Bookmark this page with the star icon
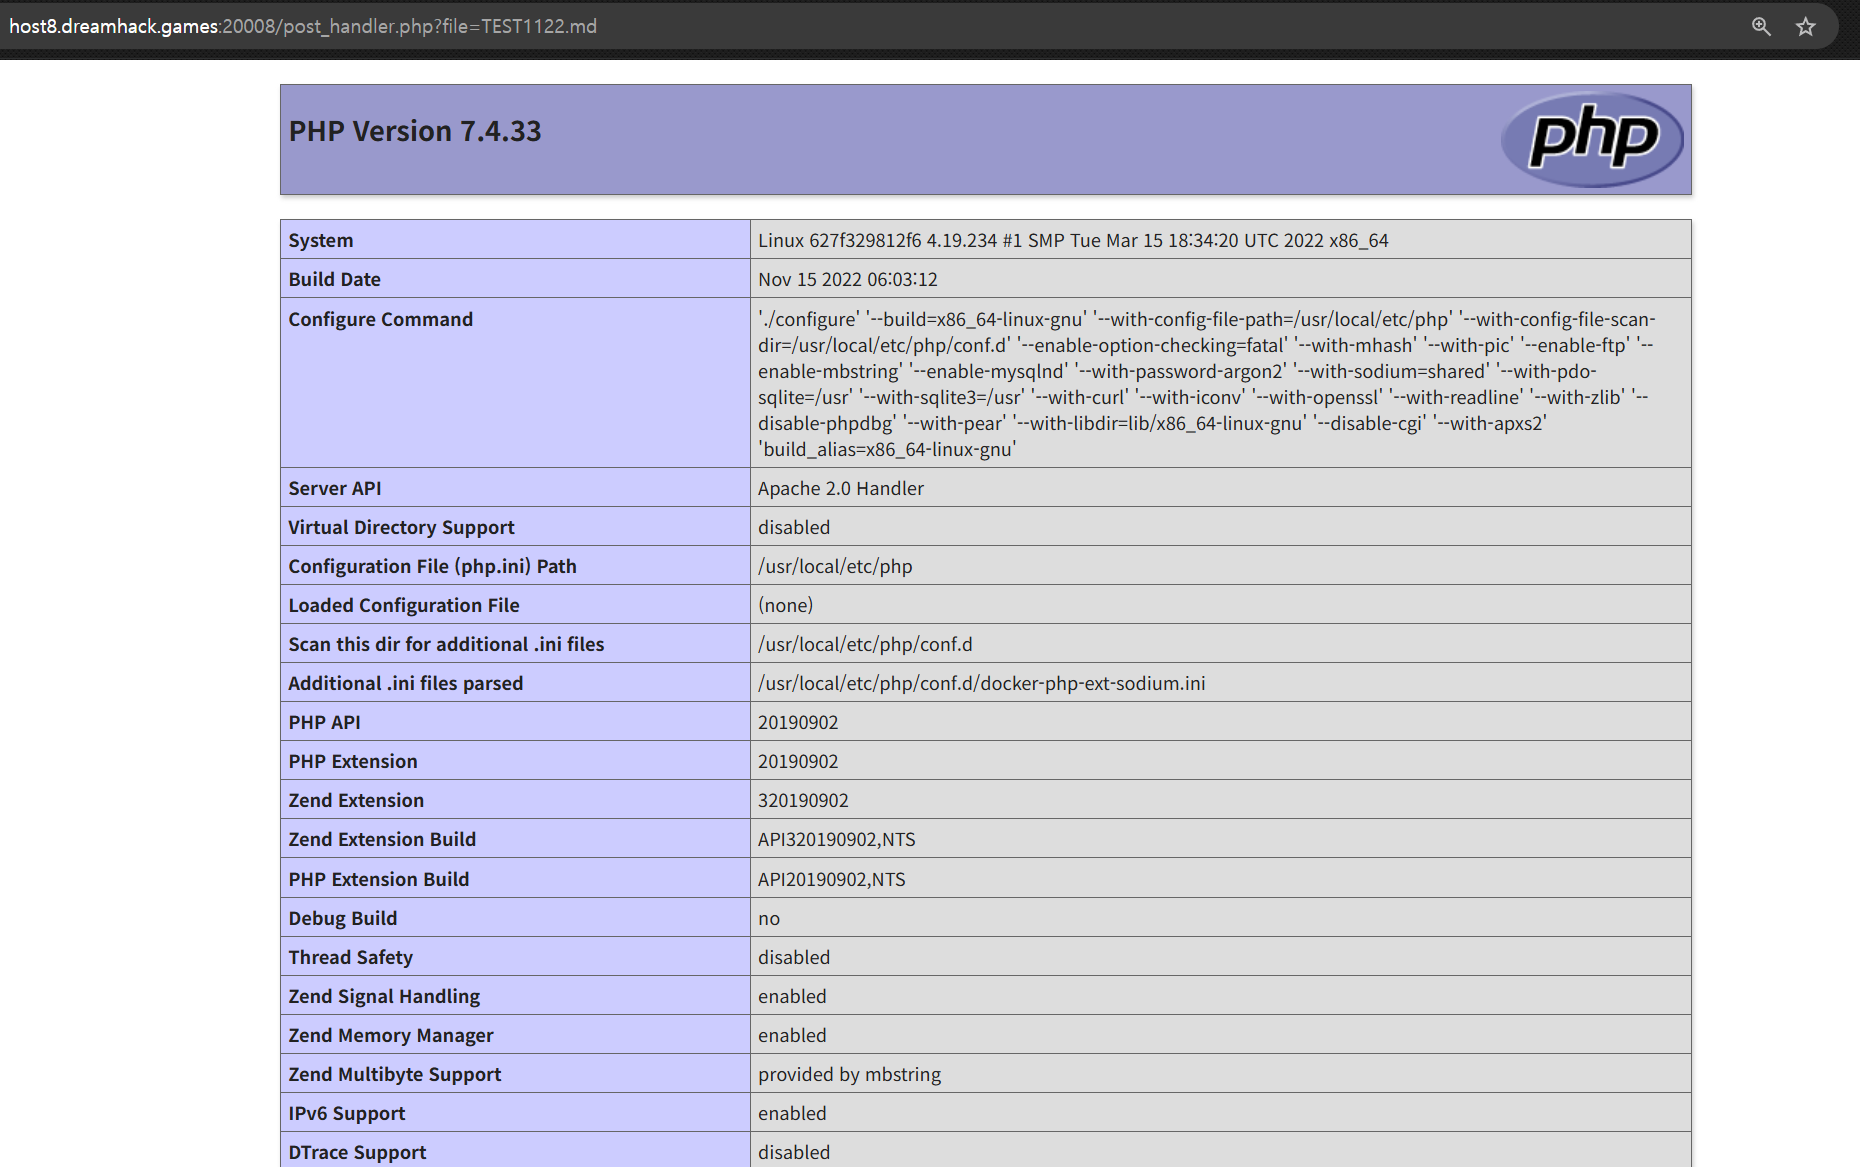The image size is (1860, 1167). pos(1805,27)
